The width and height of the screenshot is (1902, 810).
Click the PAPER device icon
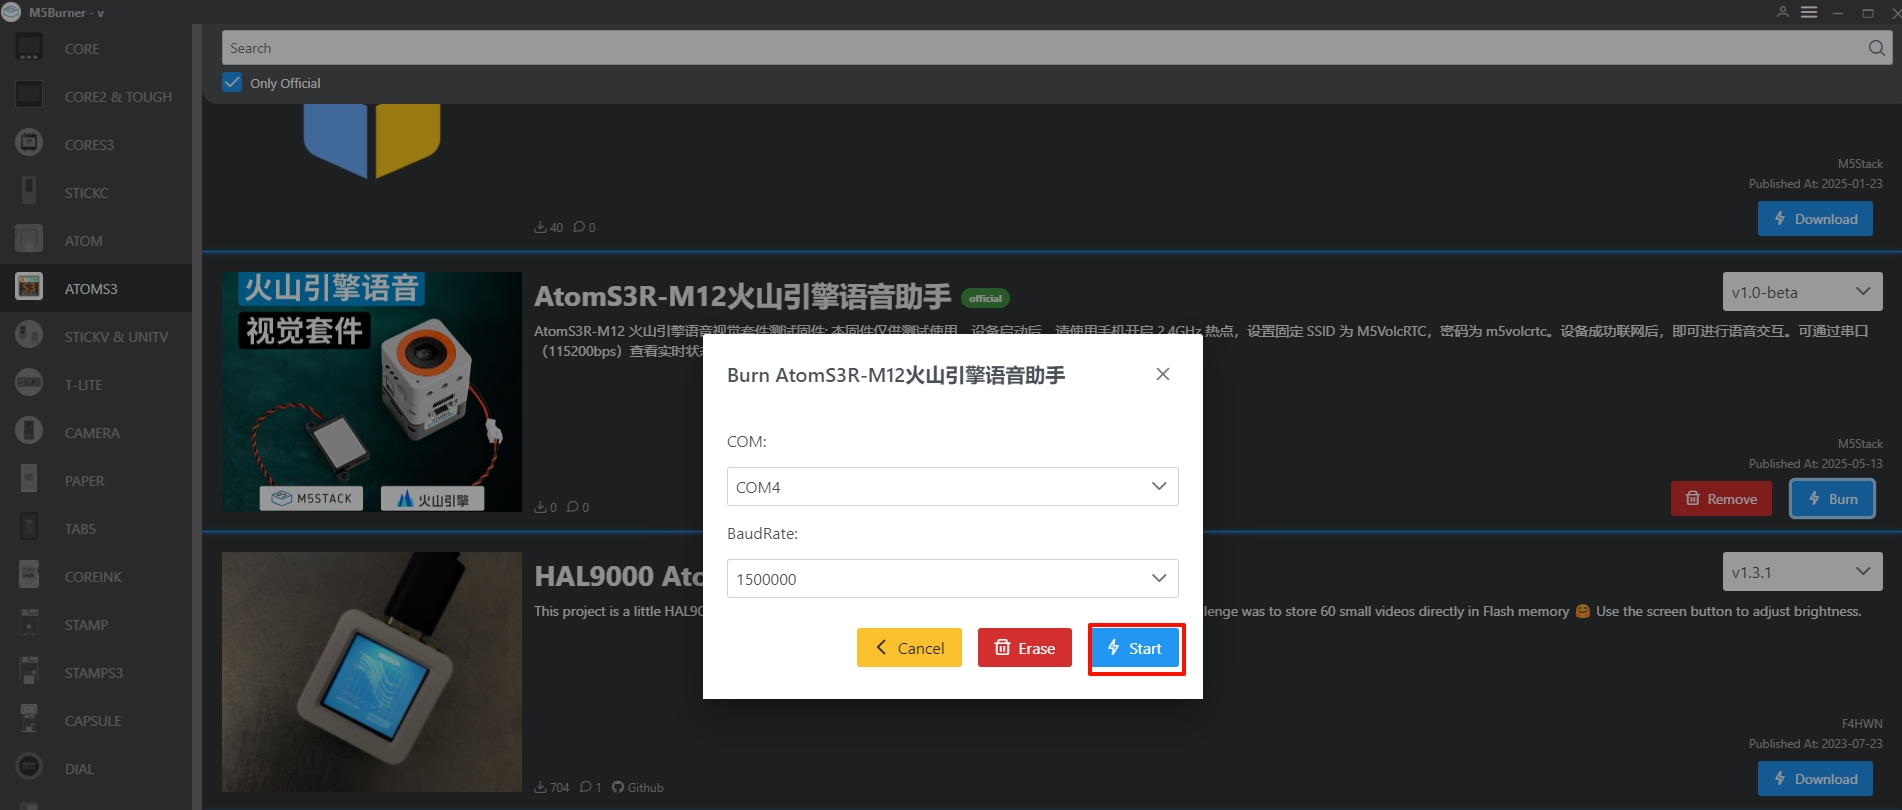click(x=29, y=479)
